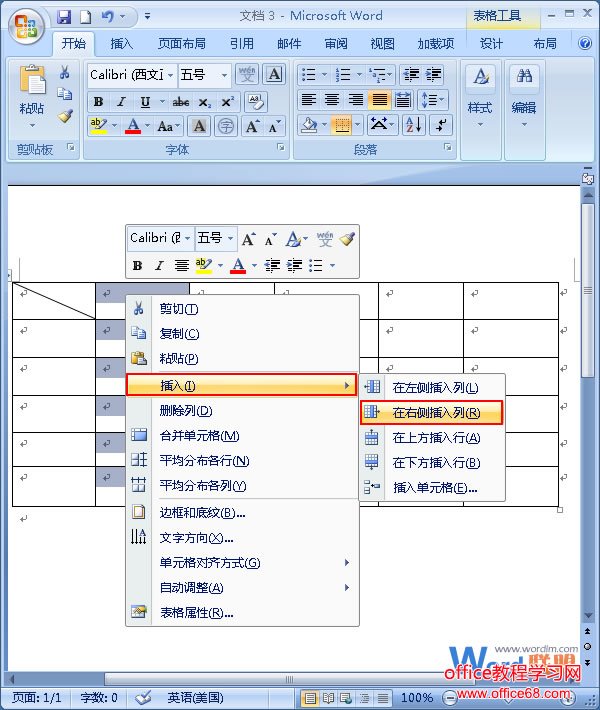Click the Copy icon in clipboard group
Viewport: 600px width, 710px height.
65,94
